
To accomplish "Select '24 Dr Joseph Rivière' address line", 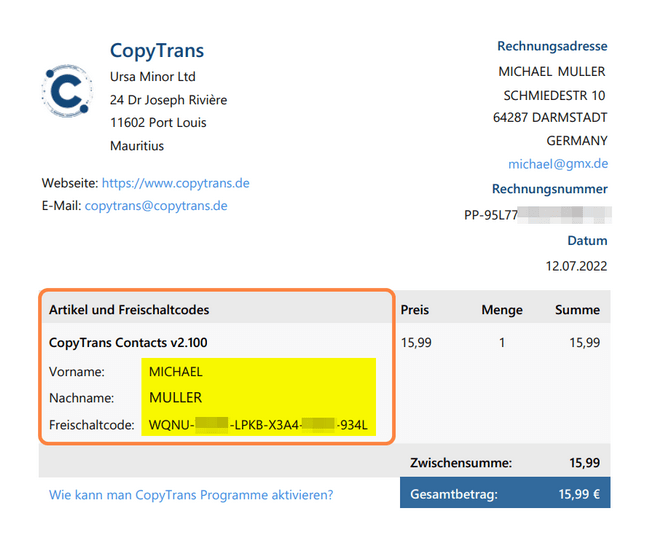I will [168, 100].
